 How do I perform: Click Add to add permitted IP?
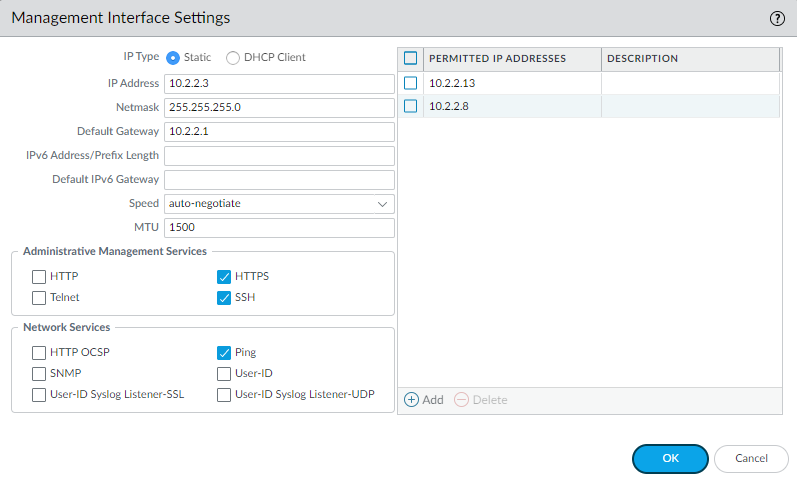[x=423, y=400]
